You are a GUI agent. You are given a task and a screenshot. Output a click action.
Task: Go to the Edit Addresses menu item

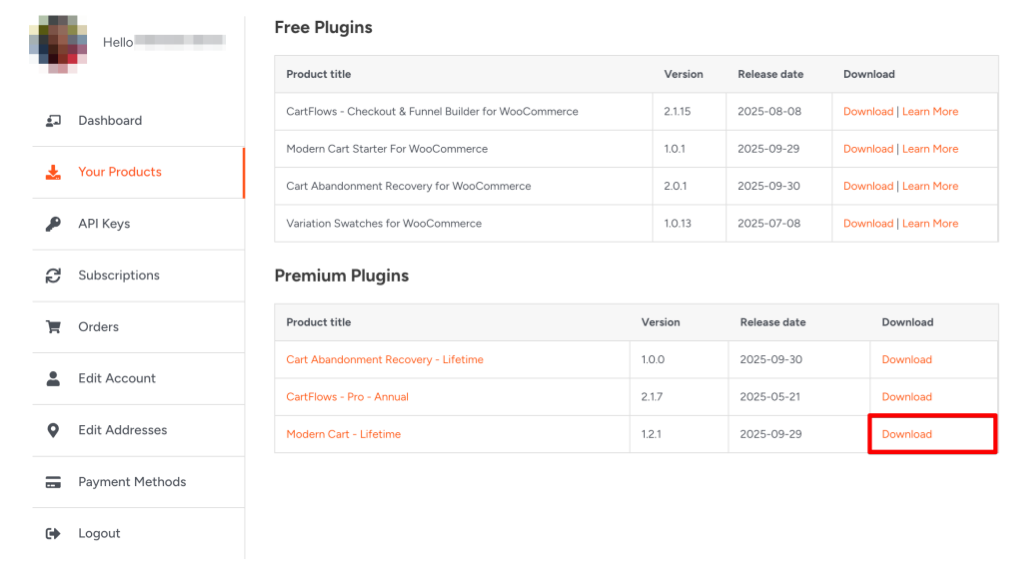pyautogui.click(x=122, y=430)
